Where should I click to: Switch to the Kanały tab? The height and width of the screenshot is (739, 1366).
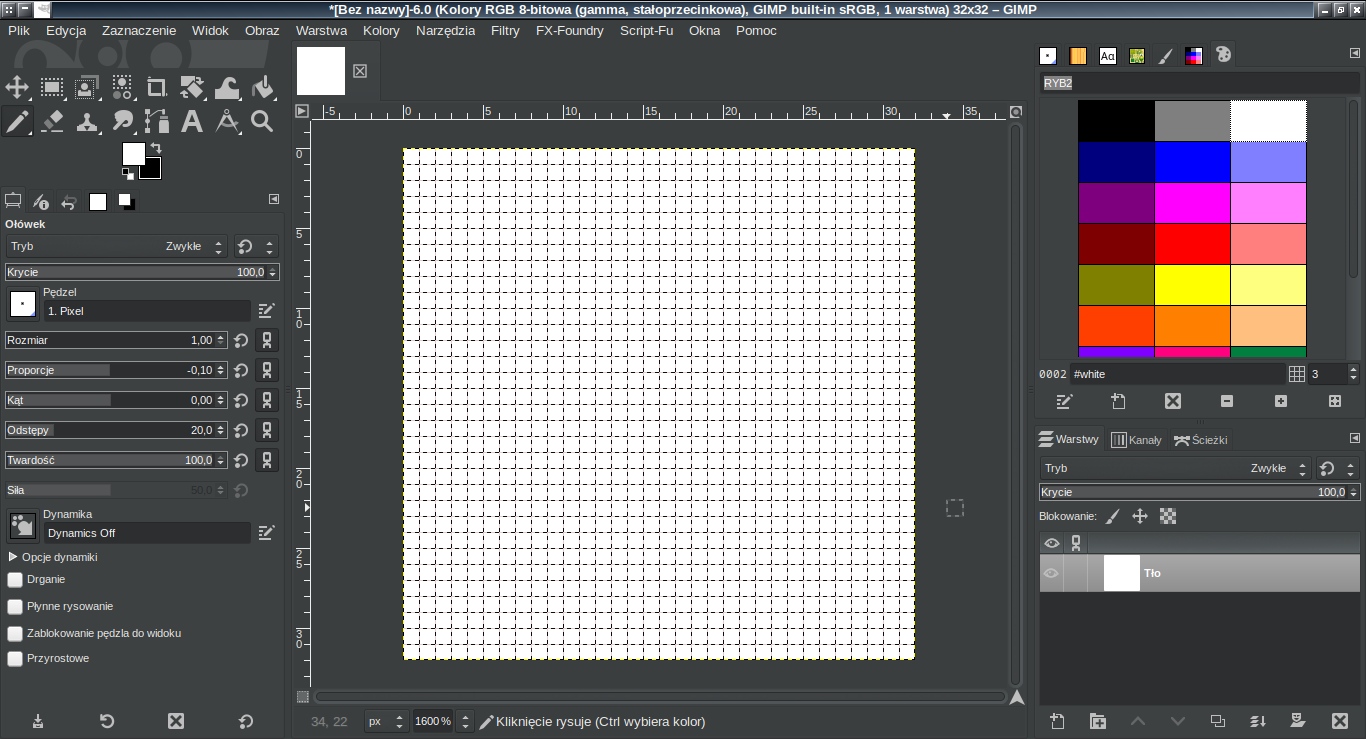pyautogui.click(x=1136, y=439)
